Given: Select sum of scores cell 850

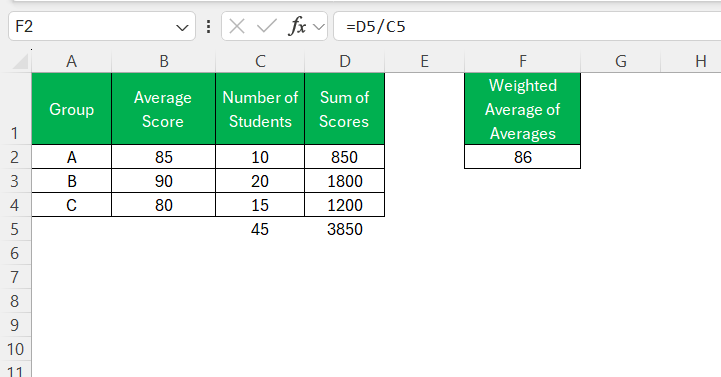Looking at the screenshot, I should (x=344, y=157).
